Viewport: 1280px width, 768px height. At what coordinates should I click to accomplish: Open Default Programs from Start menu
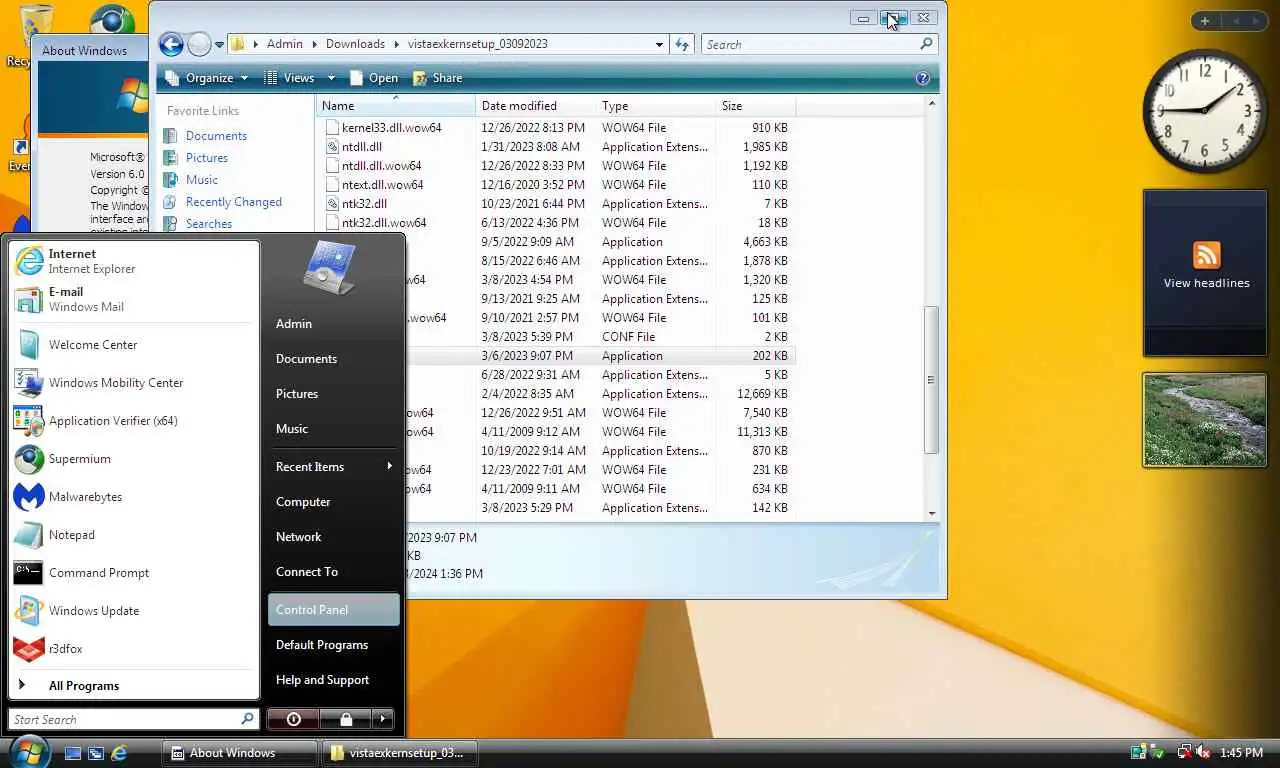click(x=334, y=645)
